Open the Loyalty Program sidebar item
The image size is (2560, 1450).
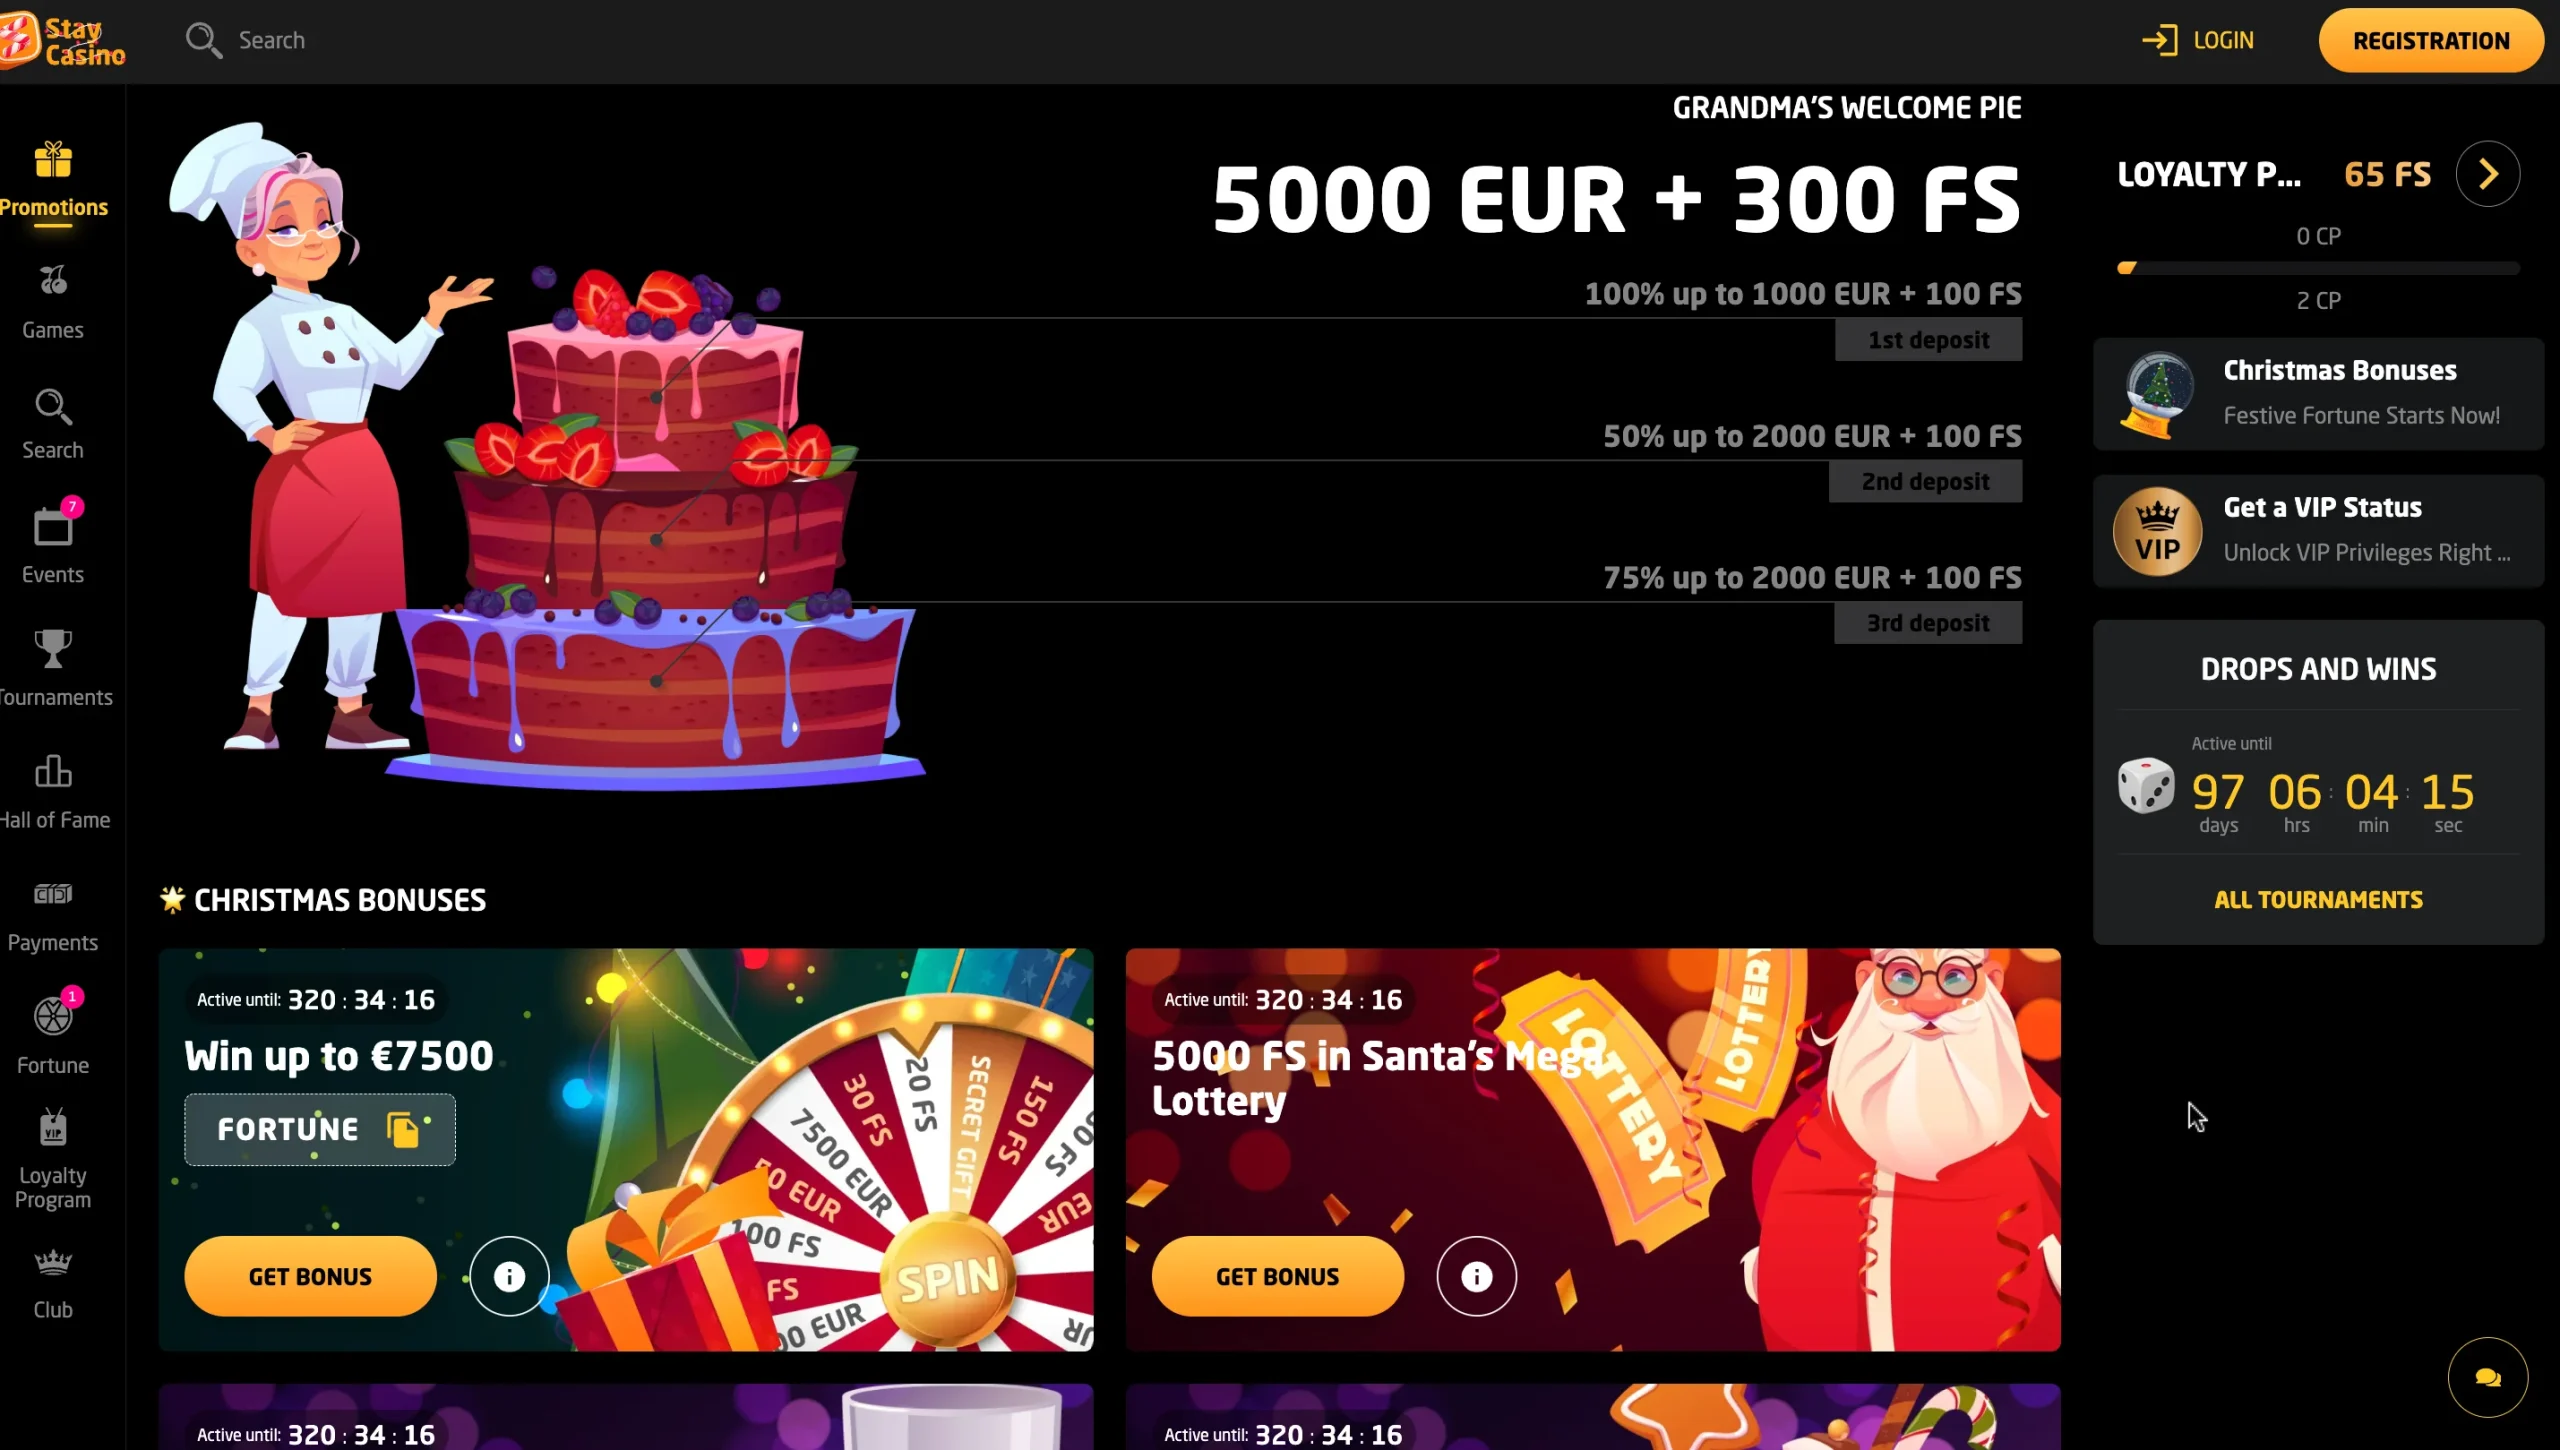click(53, 1160)
